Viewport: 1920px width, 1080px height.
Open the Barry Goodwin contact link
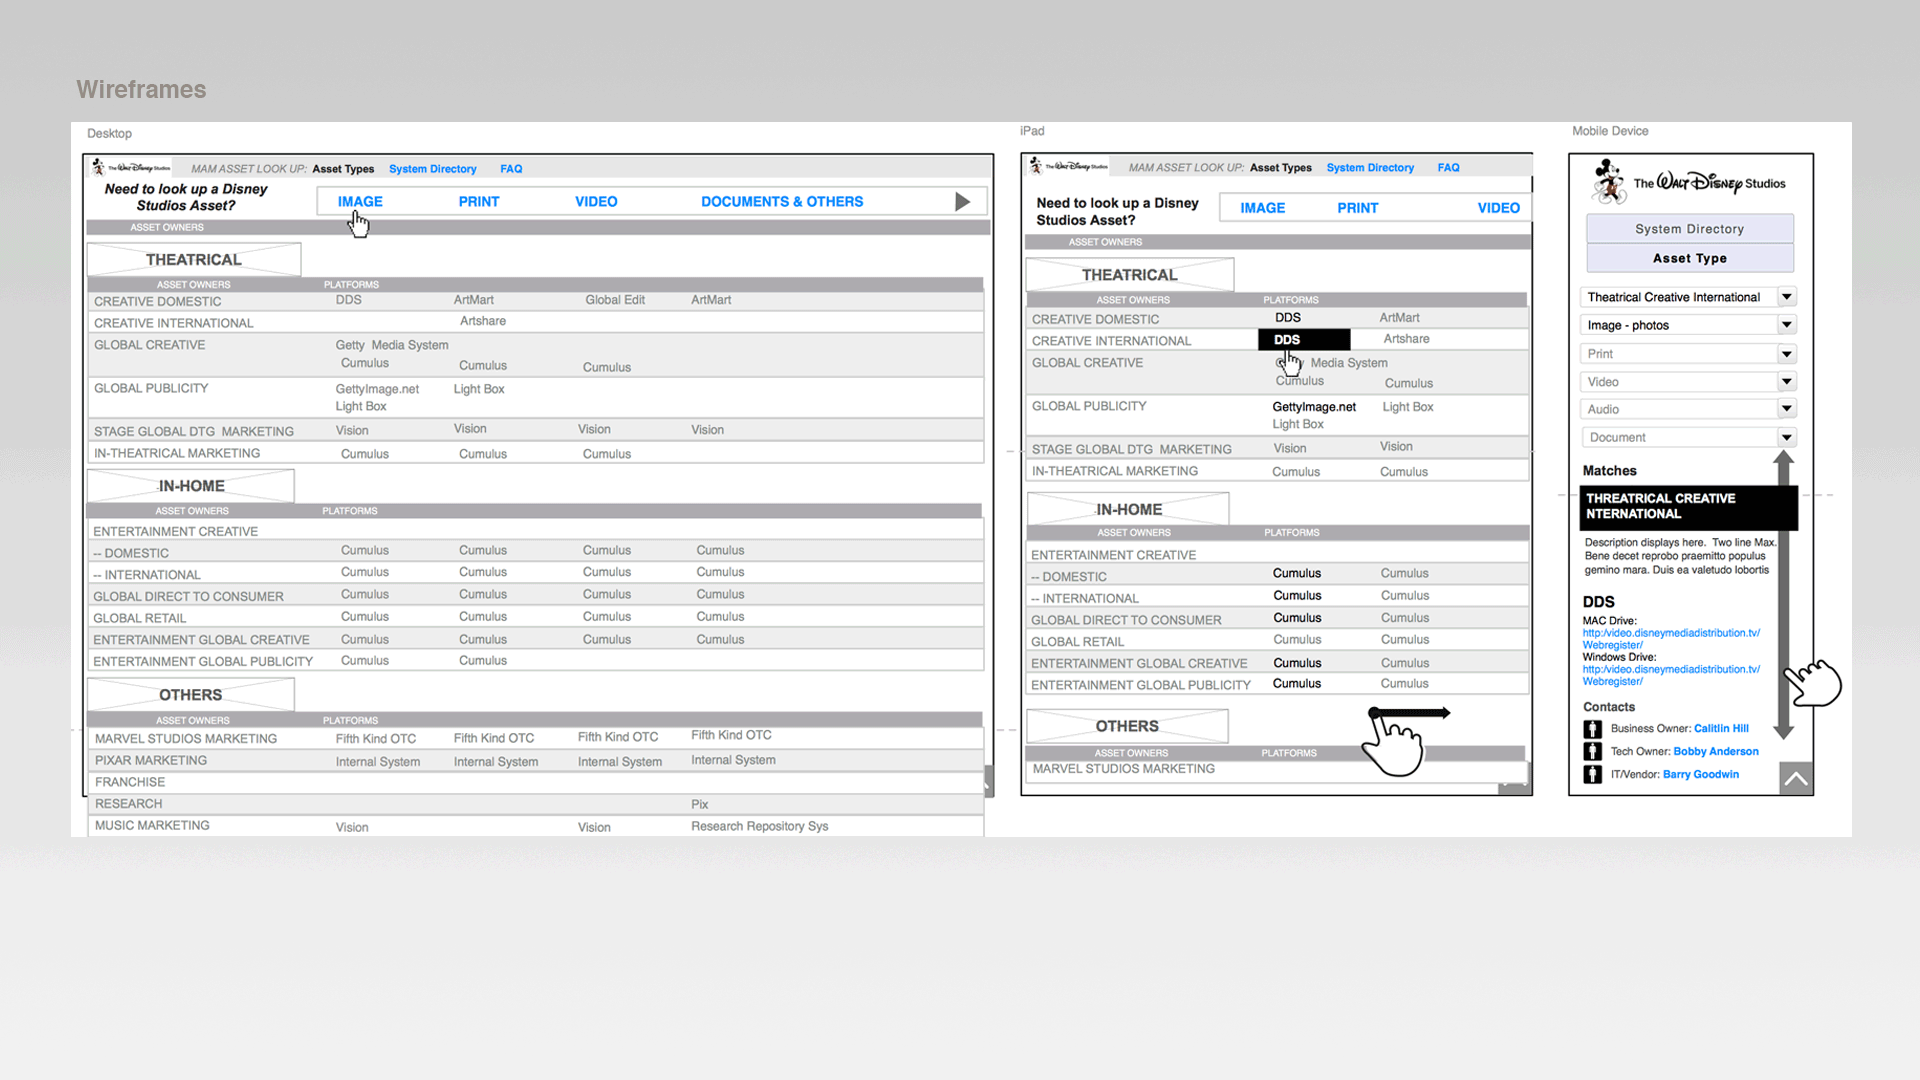pyautogui.click(x=1701, y=775)
